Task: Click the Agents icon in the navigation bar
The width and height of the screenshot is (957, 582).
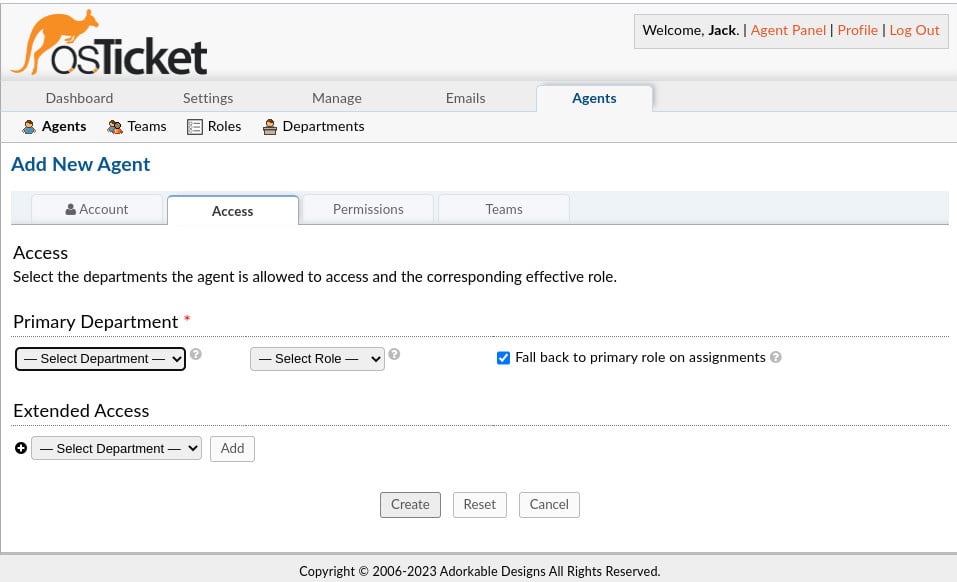Action: 29,126
